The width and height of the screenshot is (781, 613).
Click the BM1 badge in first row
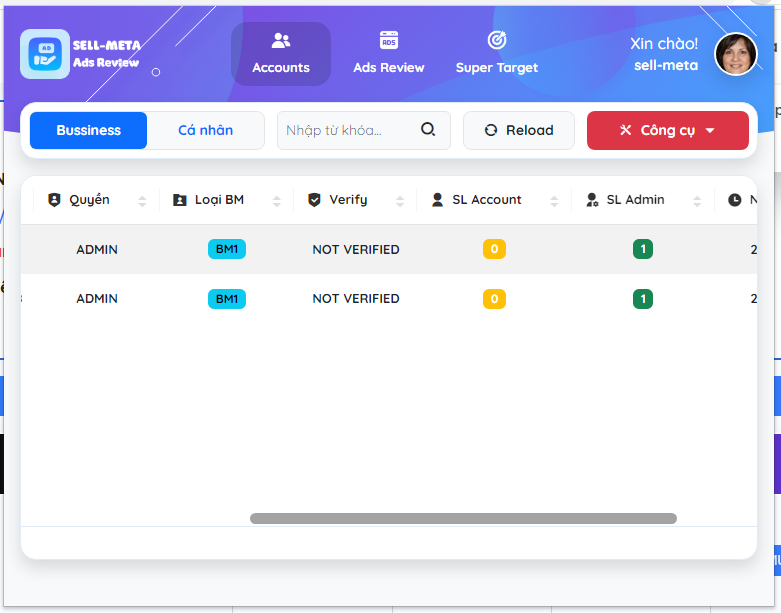(227, 249)
